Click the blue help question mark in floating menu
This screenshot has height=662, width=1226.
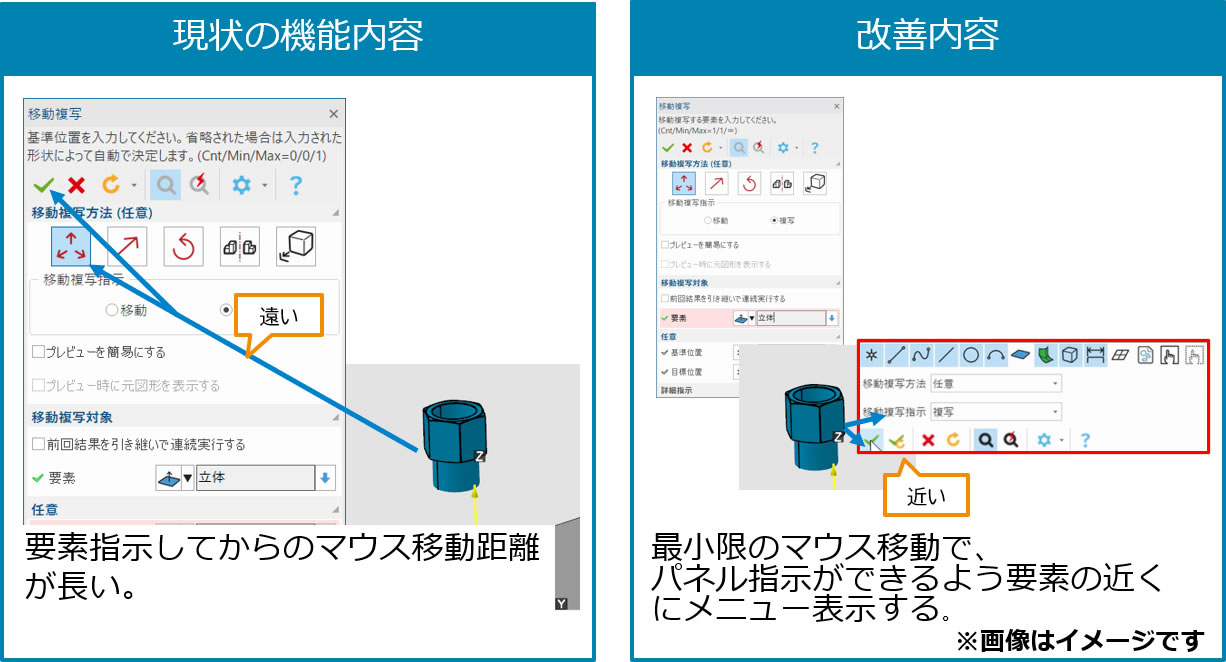(1085, 439)
